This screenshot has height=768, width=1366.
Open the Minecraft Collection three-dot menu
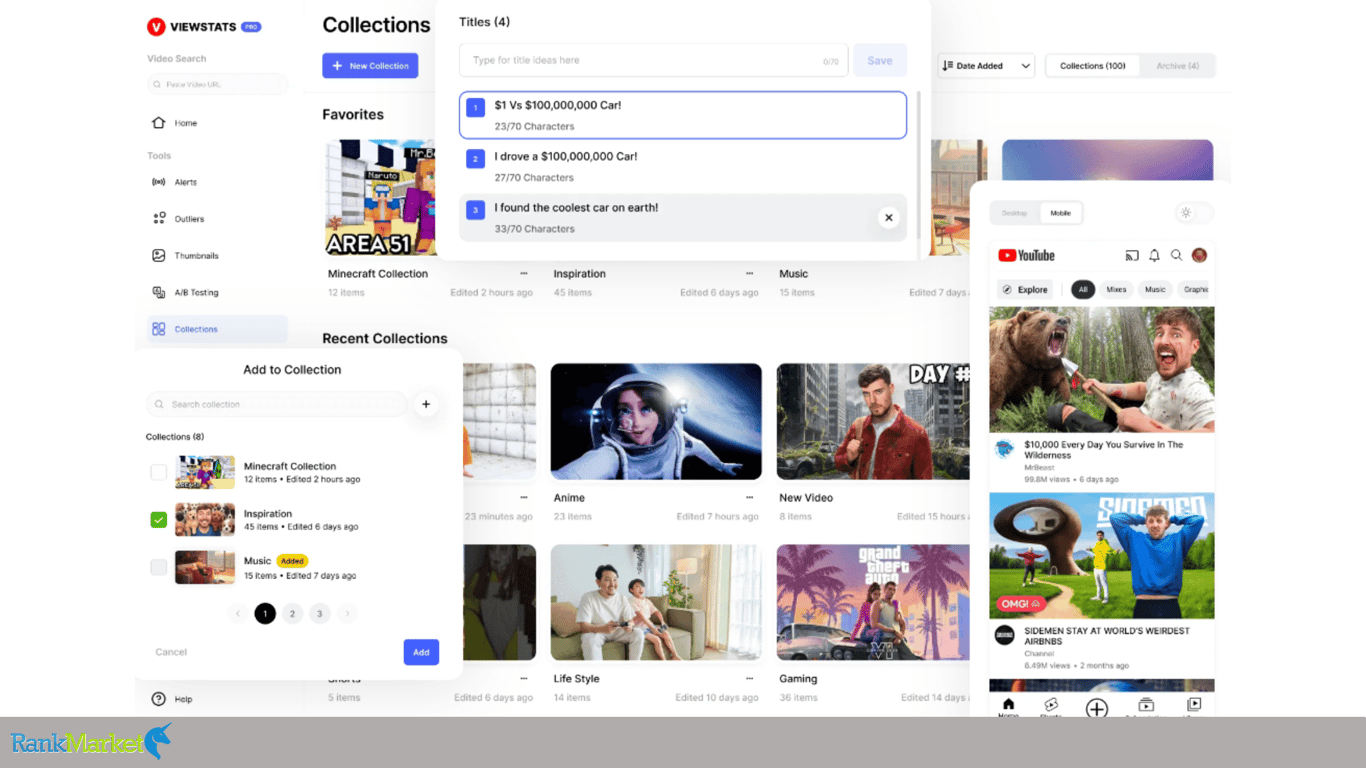click(x=523, y=273)
